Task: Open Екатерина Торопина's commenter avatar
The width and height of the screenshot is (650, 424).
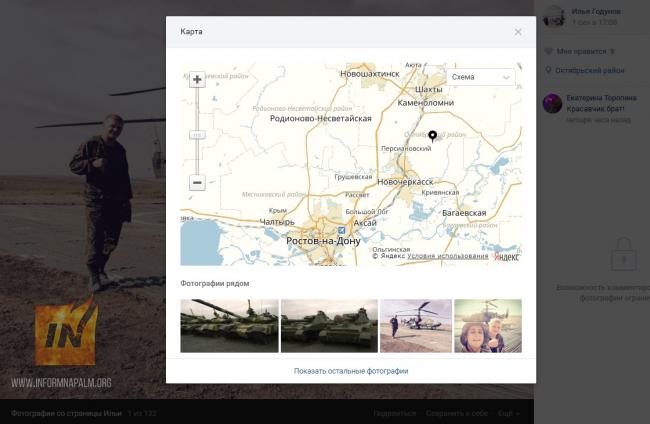Action: tap(552, 103)
